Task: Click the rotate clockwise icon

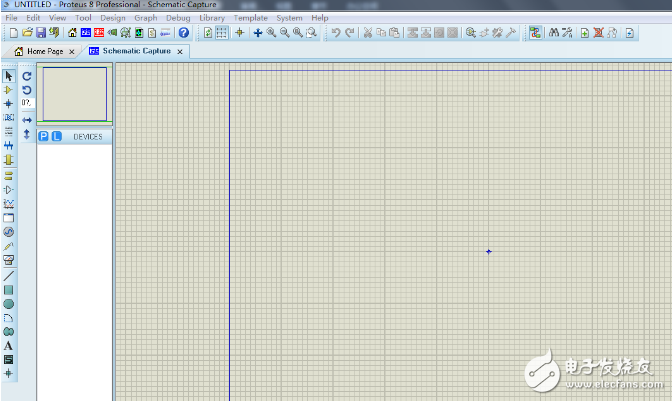Action: point(27,76)
